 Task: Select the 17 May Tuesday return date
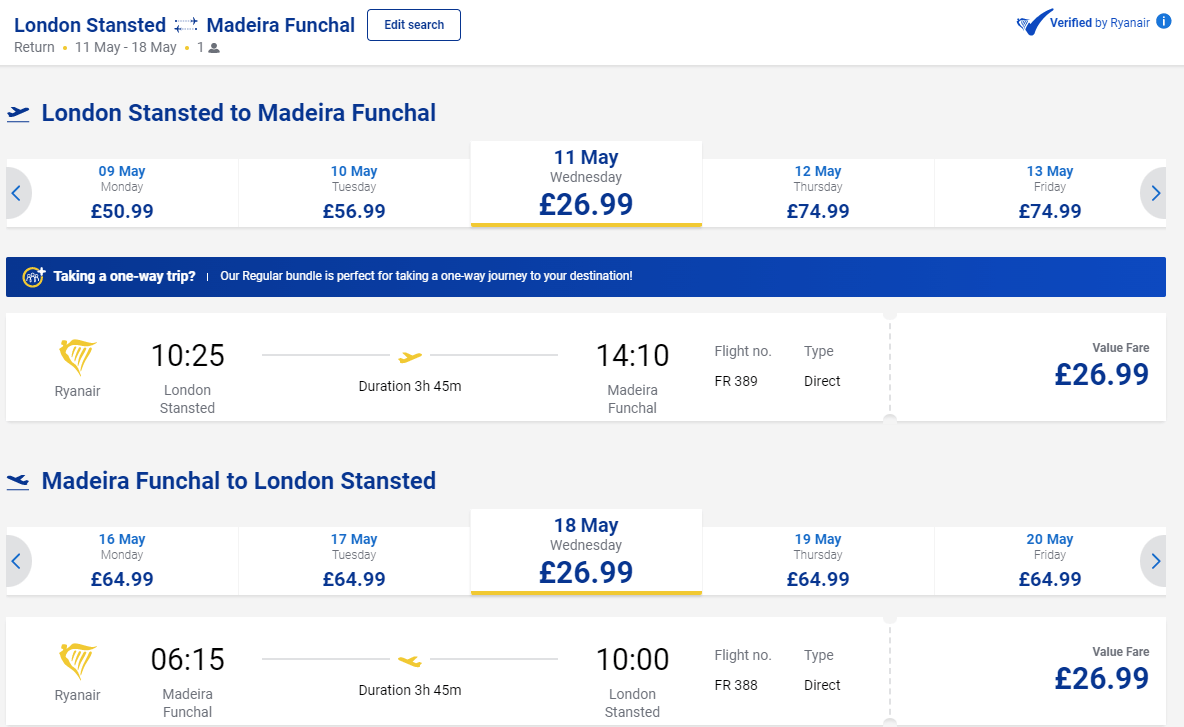[x=354, y=561]
